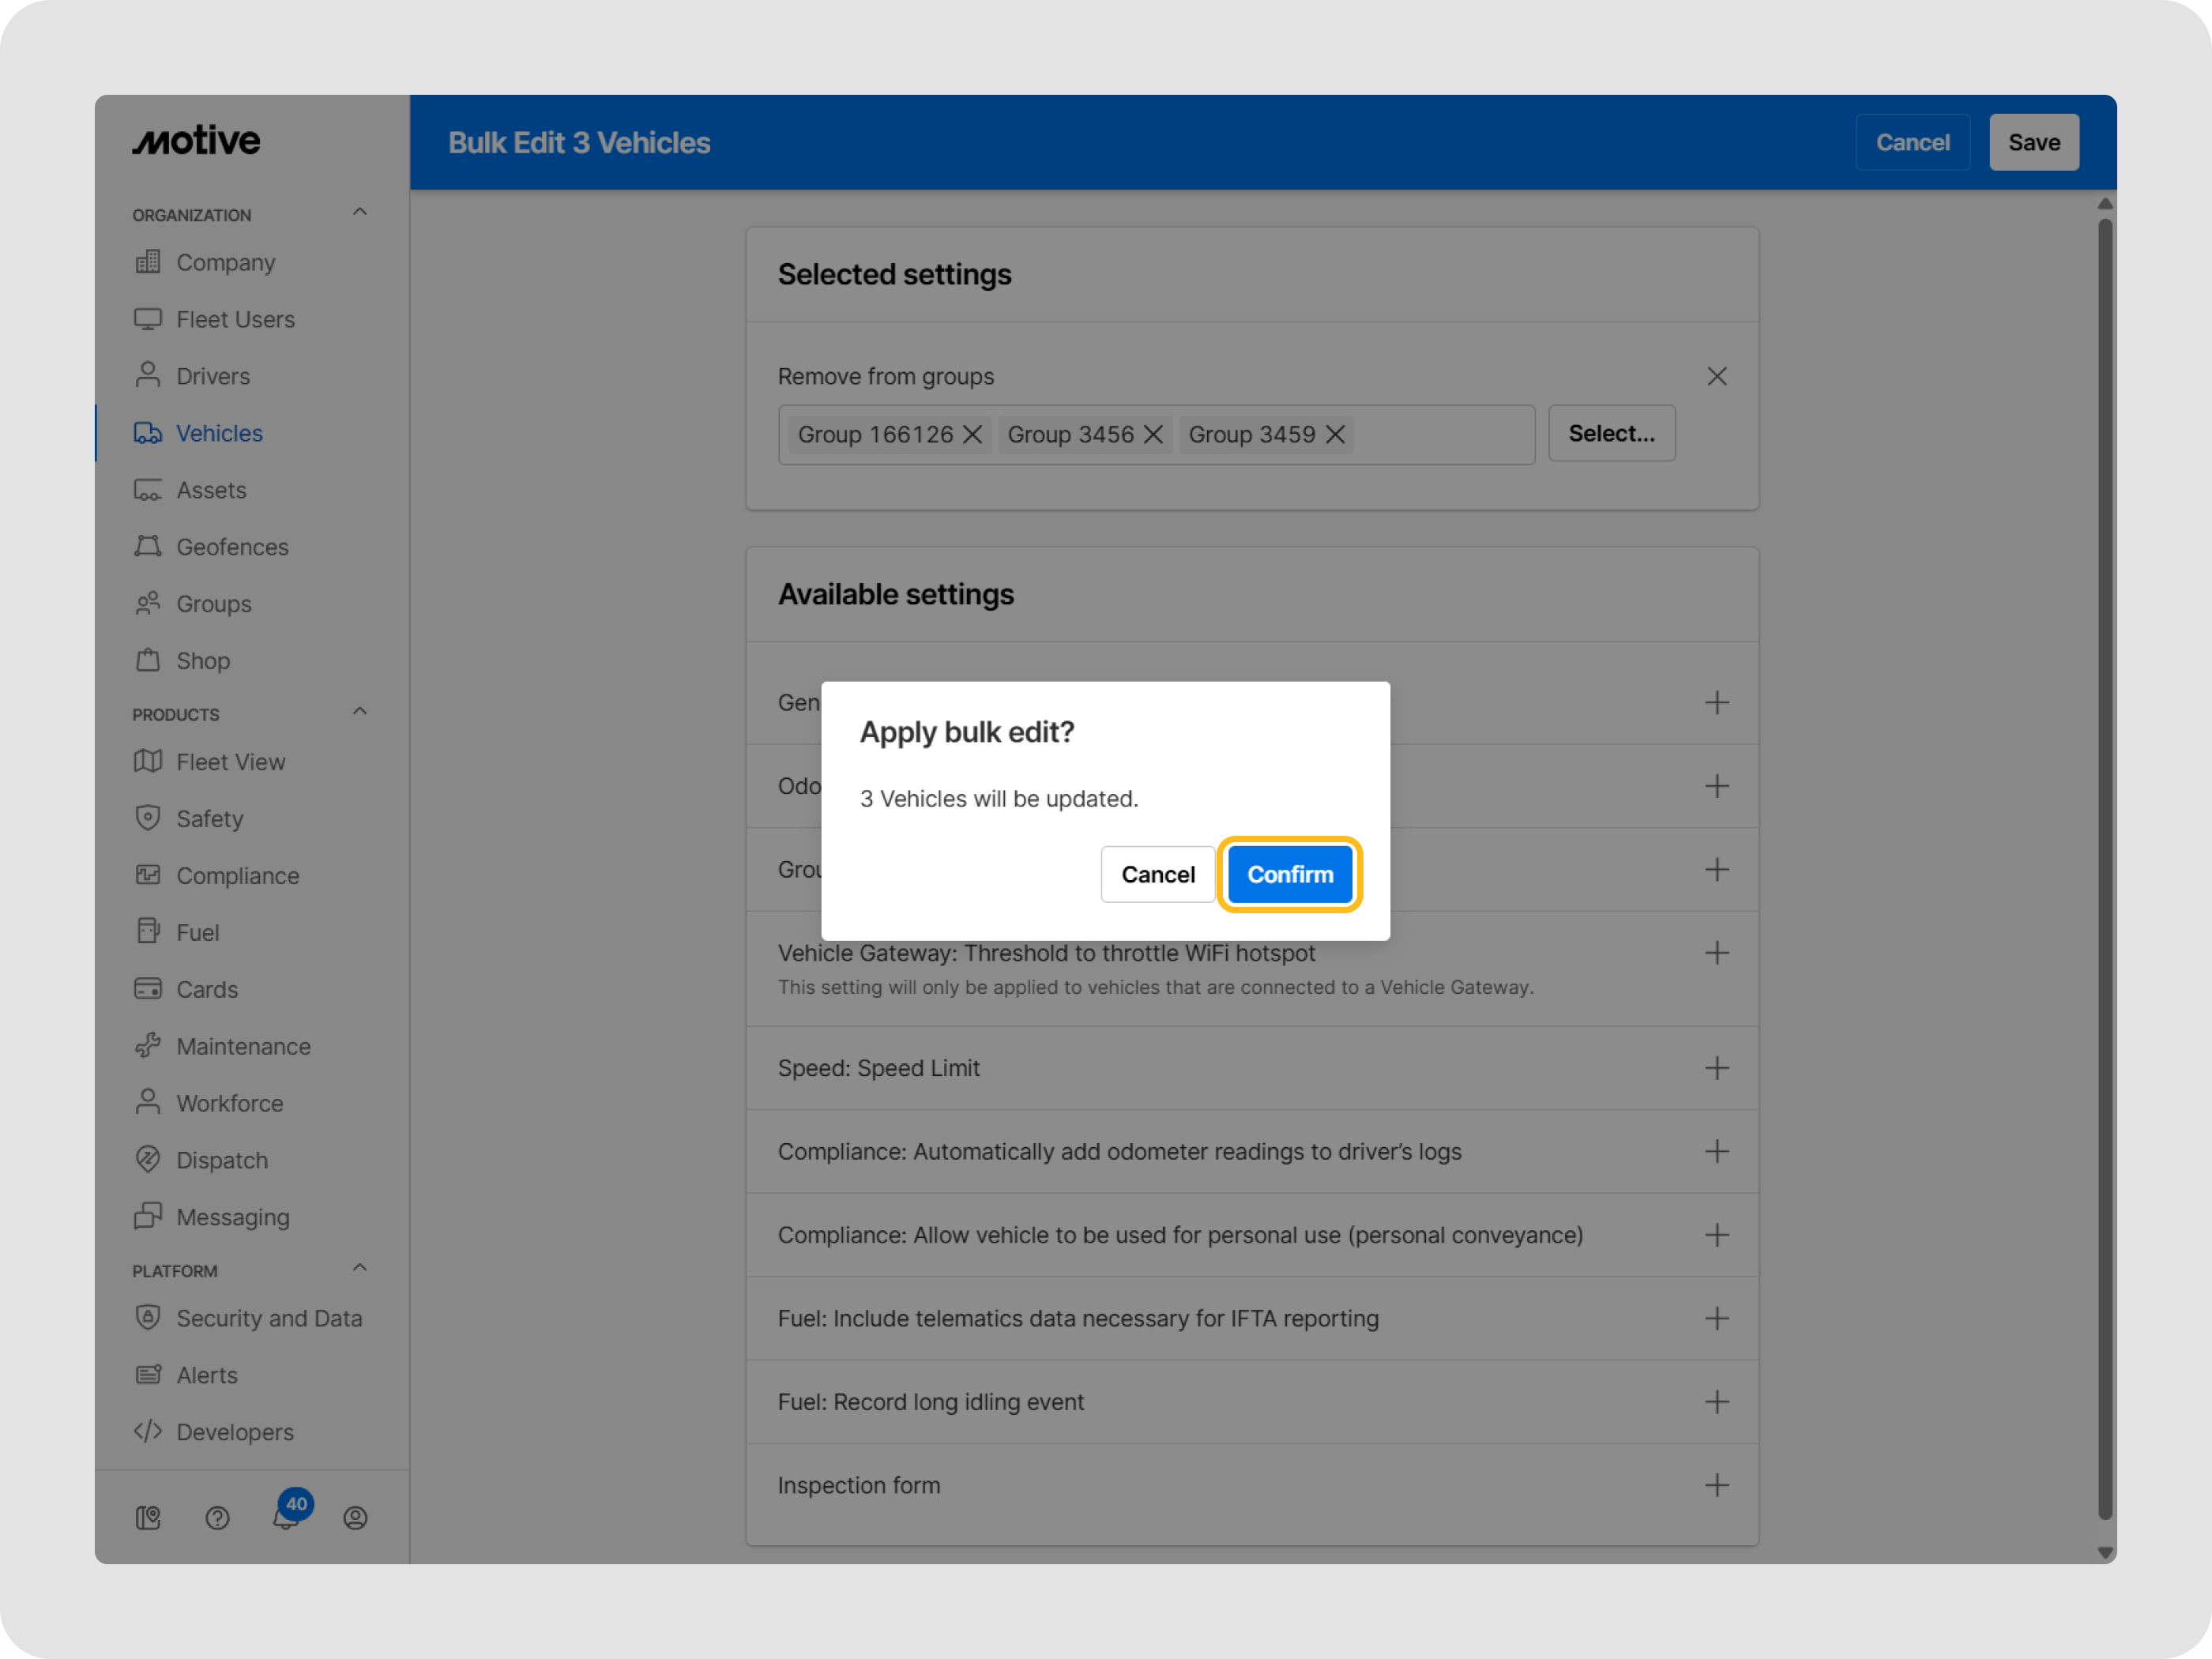Screen dimensions: 2212x1659
Task: Open the user profile icon
Action: pyautogui.click(x=355, y=1517)
